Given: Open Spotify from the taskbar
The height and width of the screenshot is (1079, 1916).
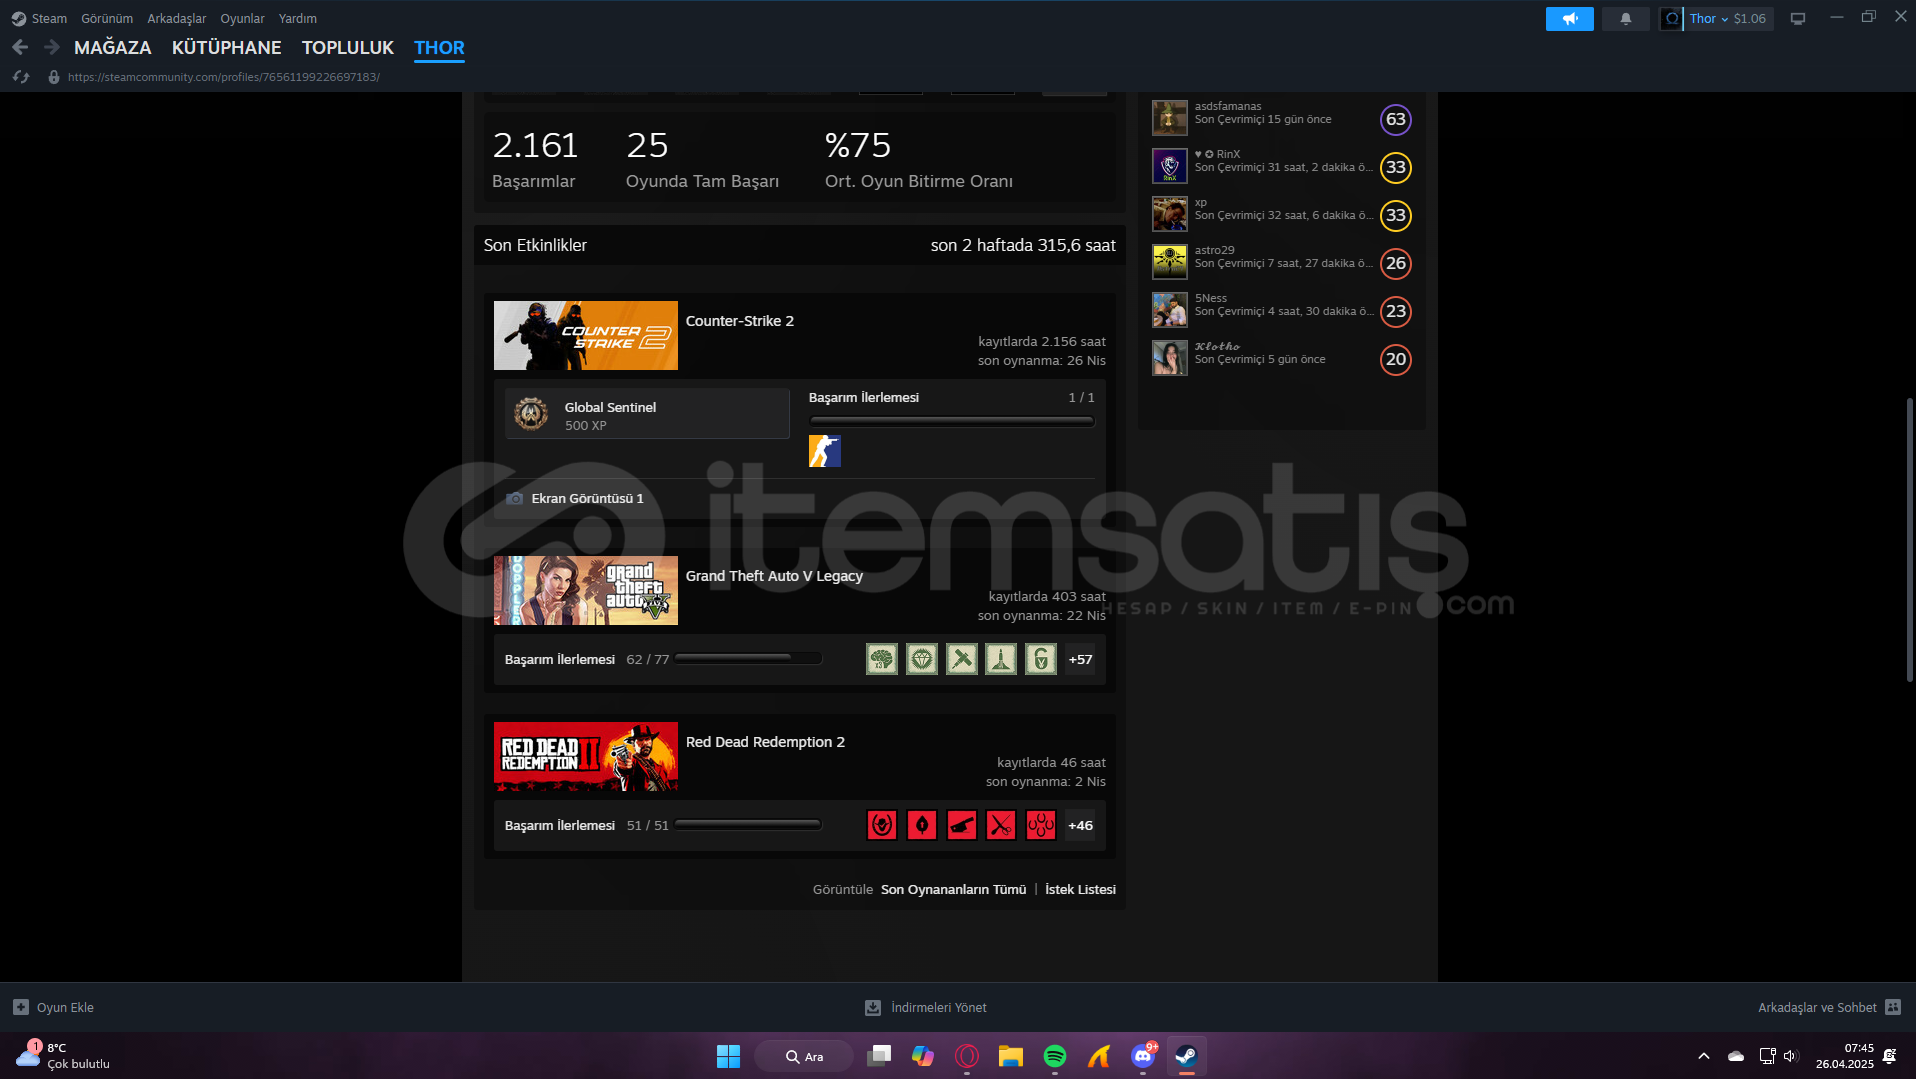Looking at the screenshot, I should [1054, 1056].
